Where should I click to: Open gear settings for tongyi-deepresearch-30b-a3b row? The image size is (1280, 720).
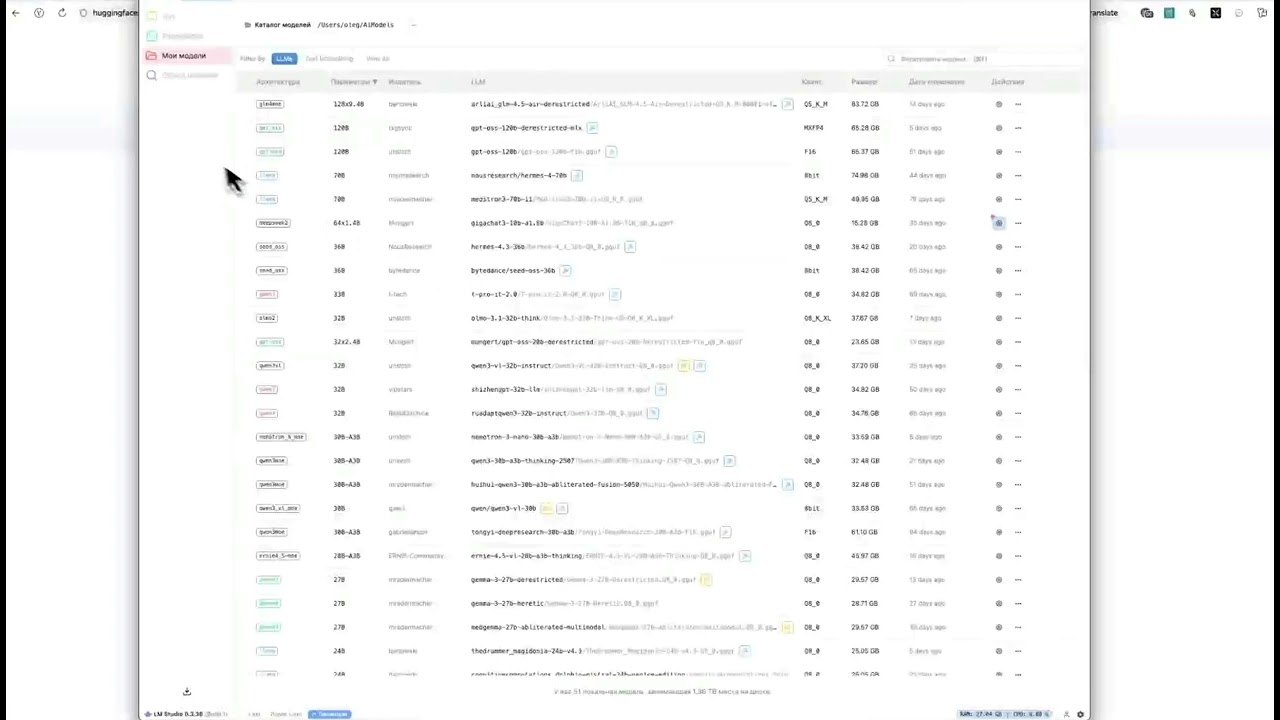pyautogui.click(x=998, y=532)
